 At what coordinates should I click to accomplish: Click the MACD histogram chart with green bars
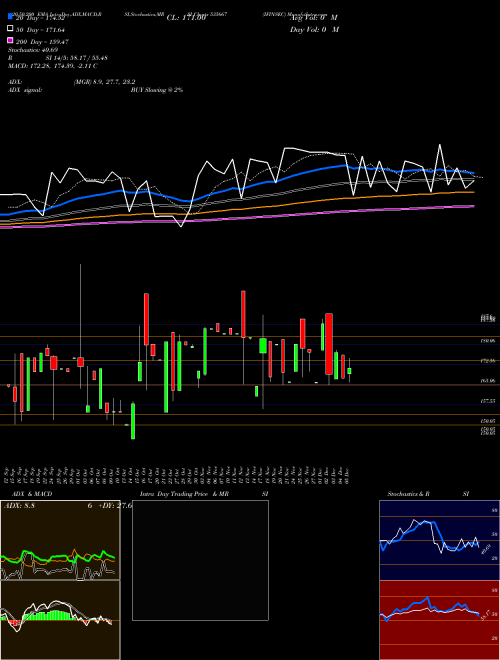(60, 620)
